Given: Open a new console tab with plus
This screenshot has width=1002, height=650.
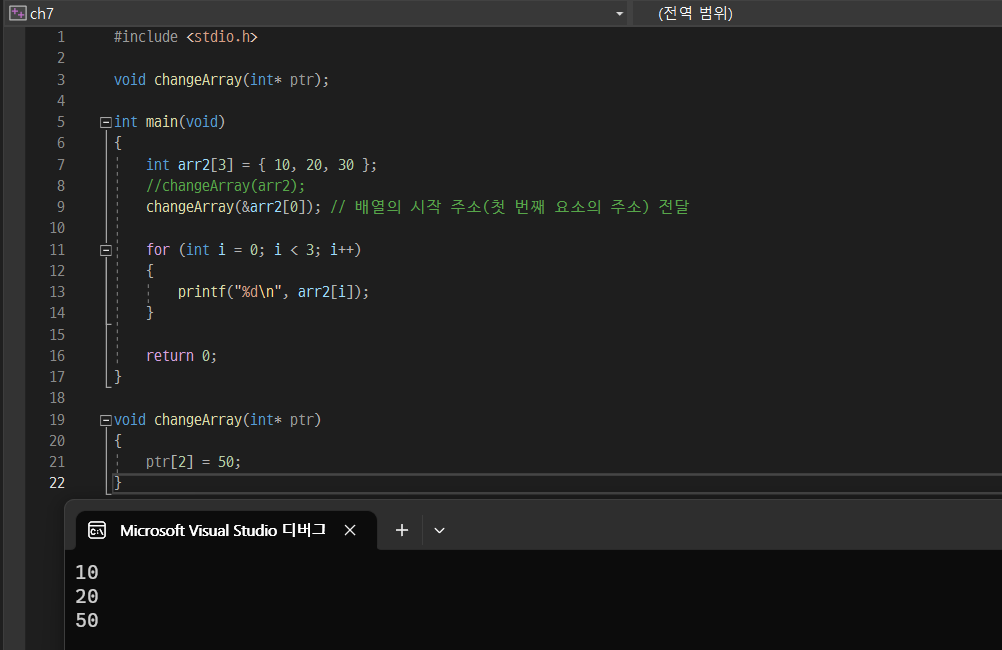Looking at the screenshot, I should pyautogui.click(x=401, y=530).
